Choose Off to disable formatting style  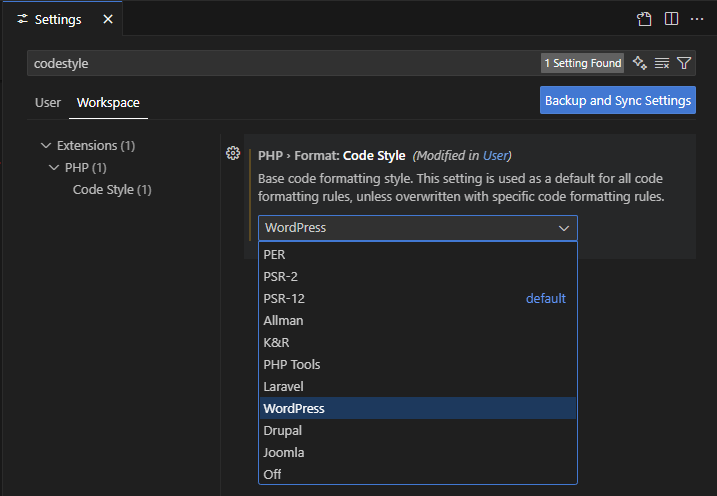(417, 474)
